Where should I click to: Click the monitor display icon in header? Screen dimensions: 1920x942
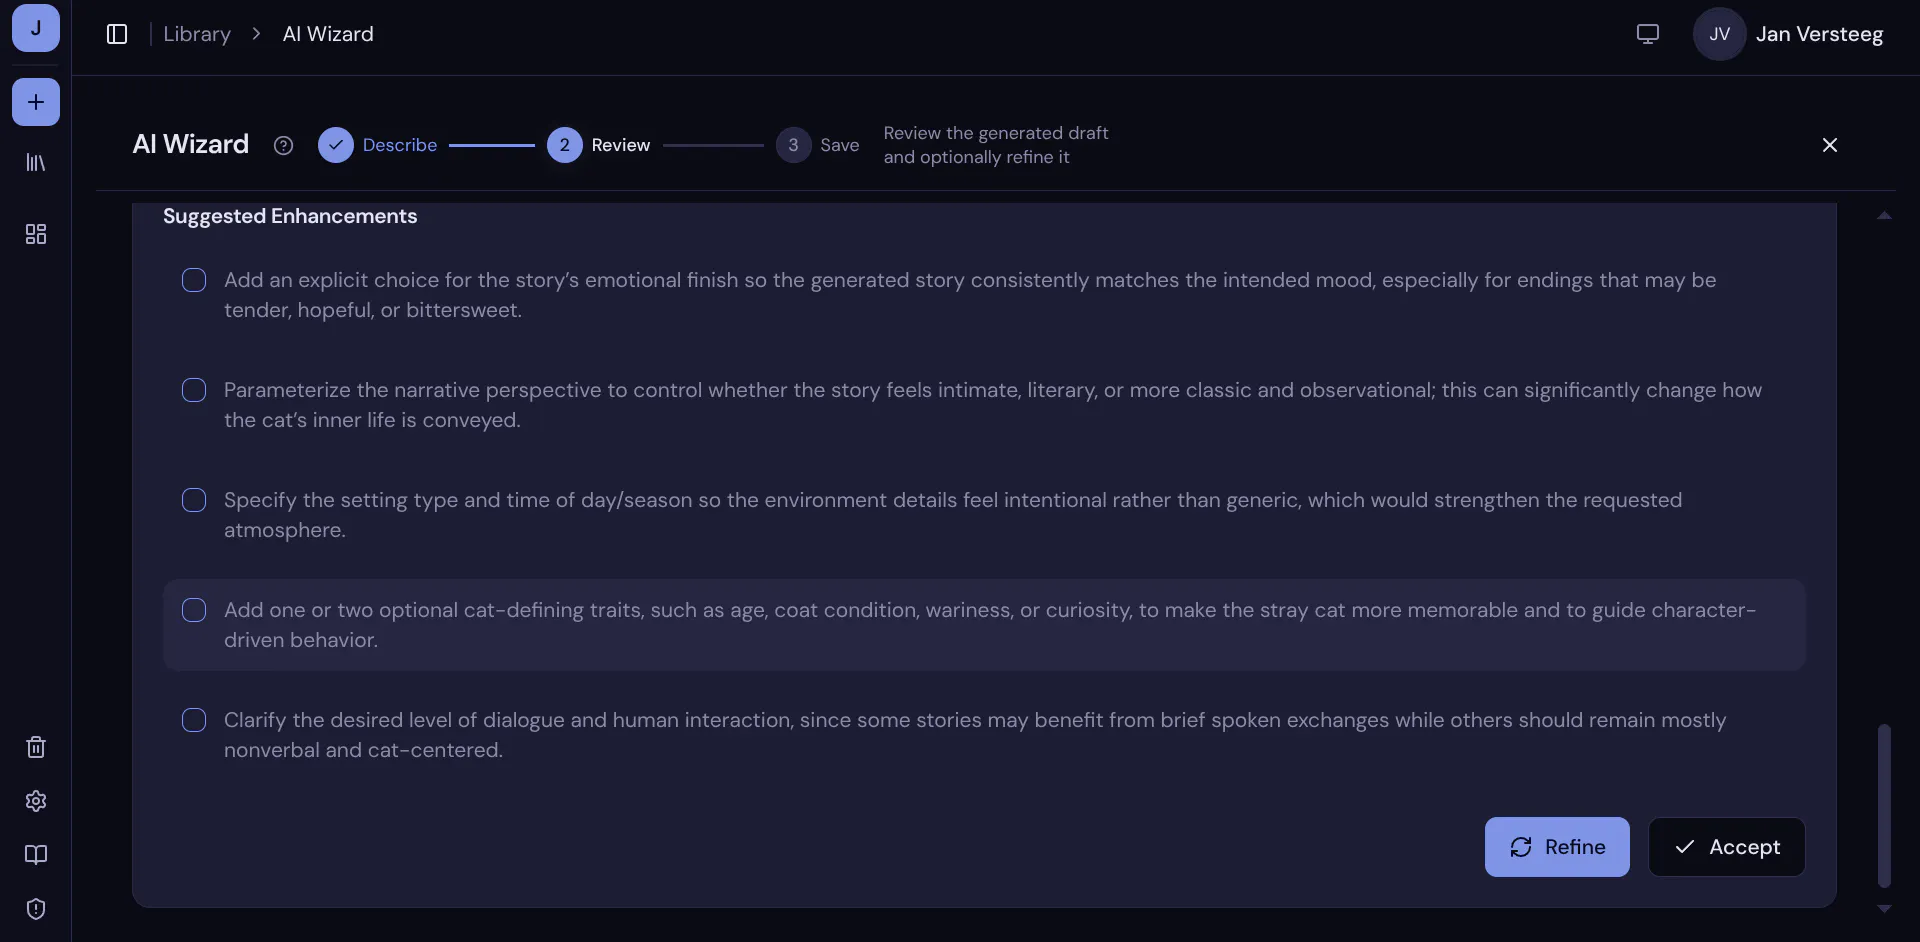pos(1648,34)
